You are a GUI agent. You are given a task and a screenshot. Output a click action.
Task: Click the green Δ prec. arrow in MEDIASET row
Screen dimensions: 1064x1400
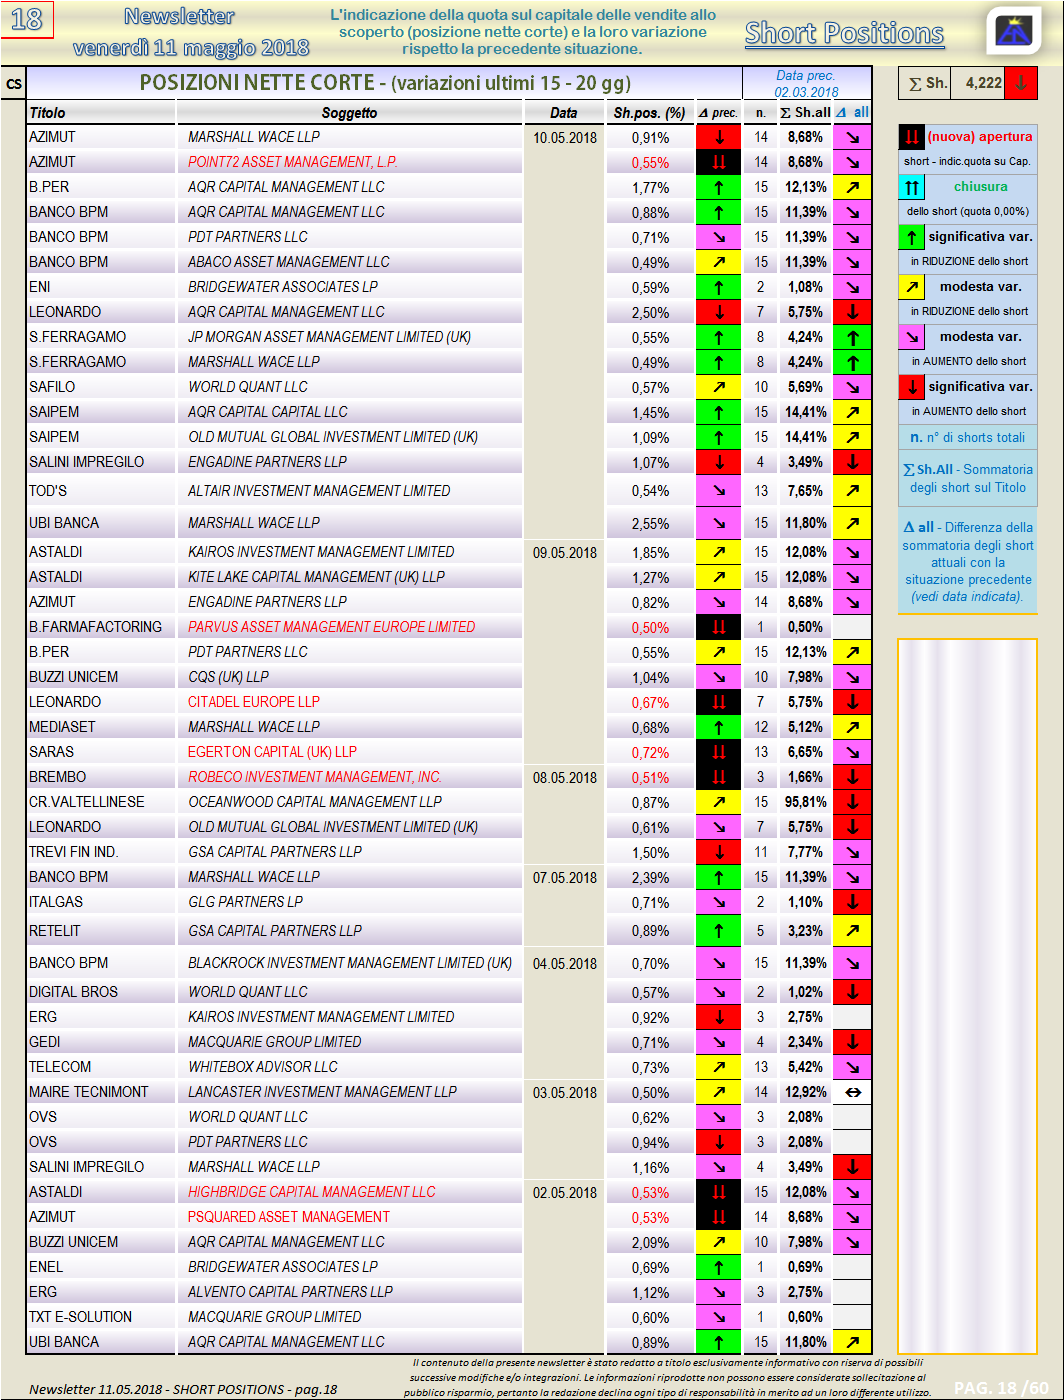tap(718, 727)
